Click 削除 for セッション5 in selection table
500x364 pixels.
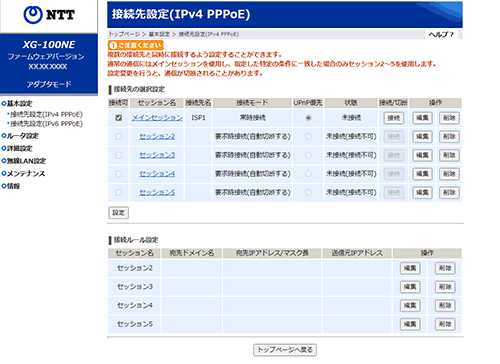pos(449,193)
